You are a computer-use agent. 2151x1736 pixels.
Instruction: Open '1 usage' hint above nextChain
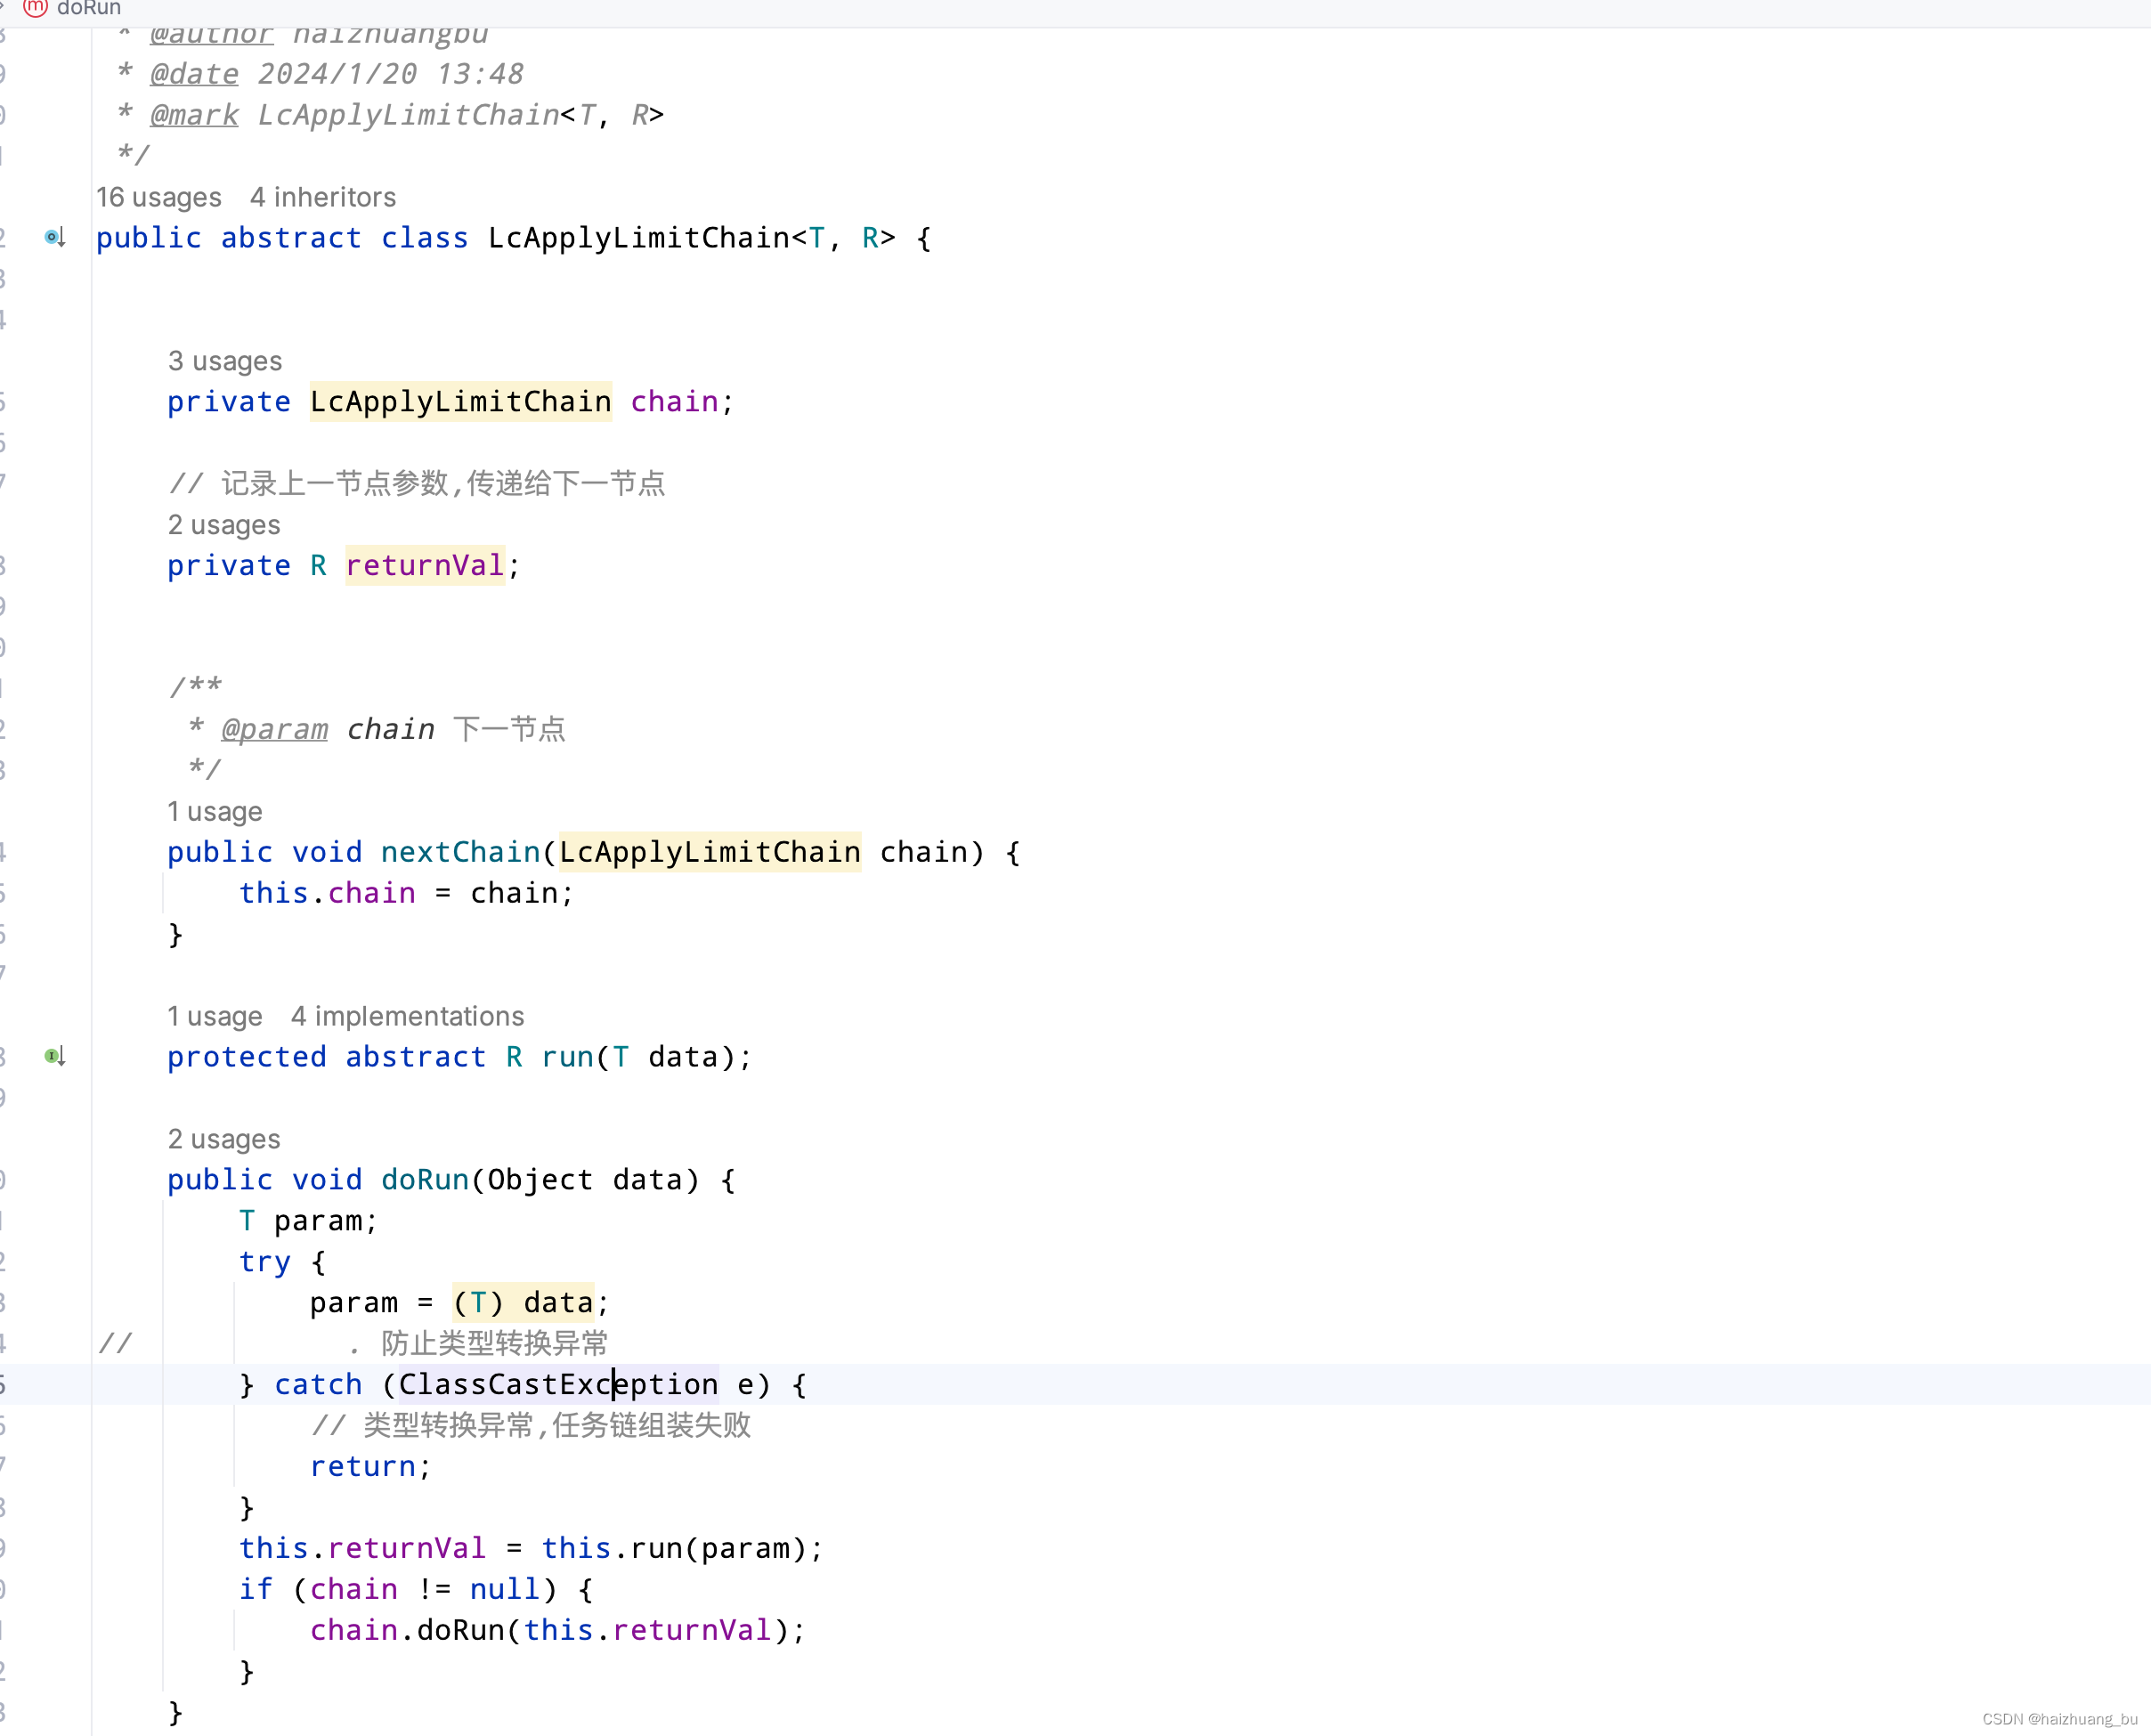(x=215, y=811)
